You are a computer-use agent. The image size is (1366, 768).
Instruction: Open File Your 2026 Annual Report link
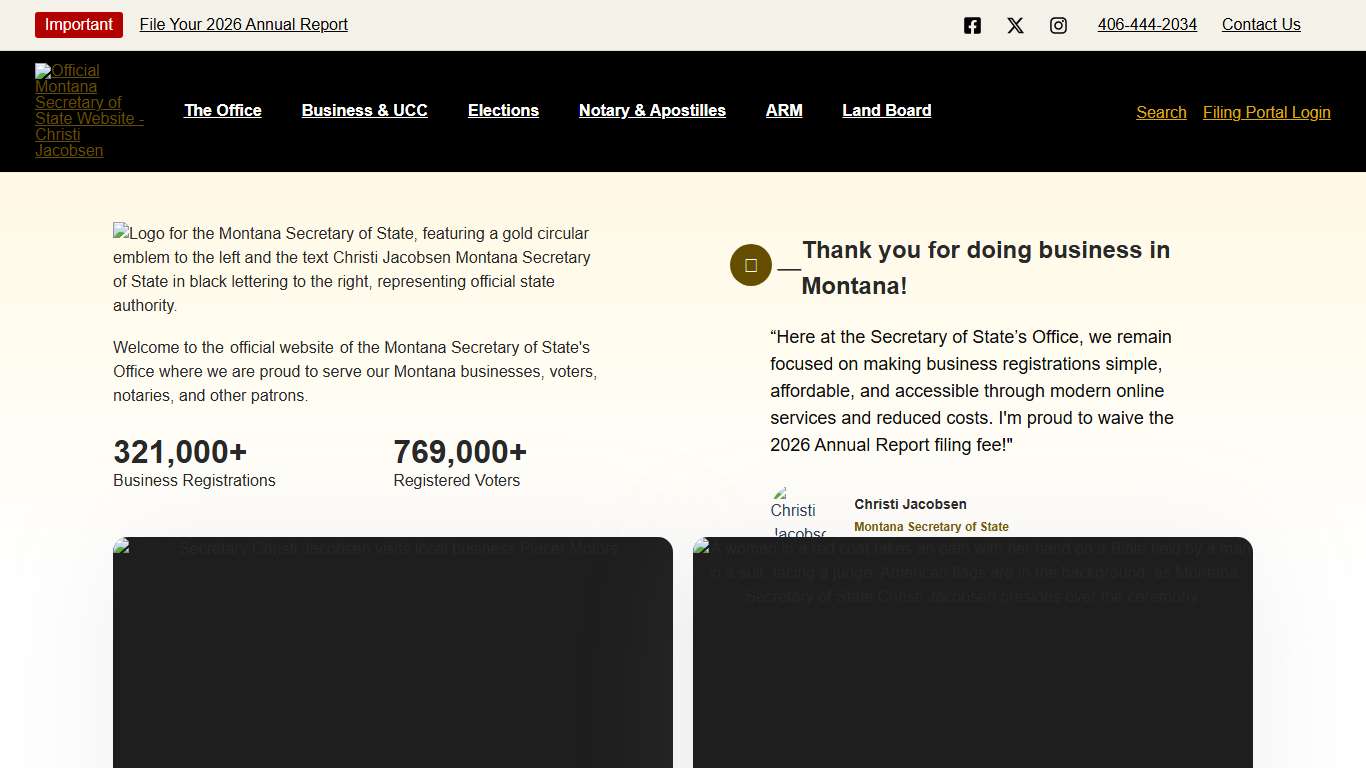[244, 25]
